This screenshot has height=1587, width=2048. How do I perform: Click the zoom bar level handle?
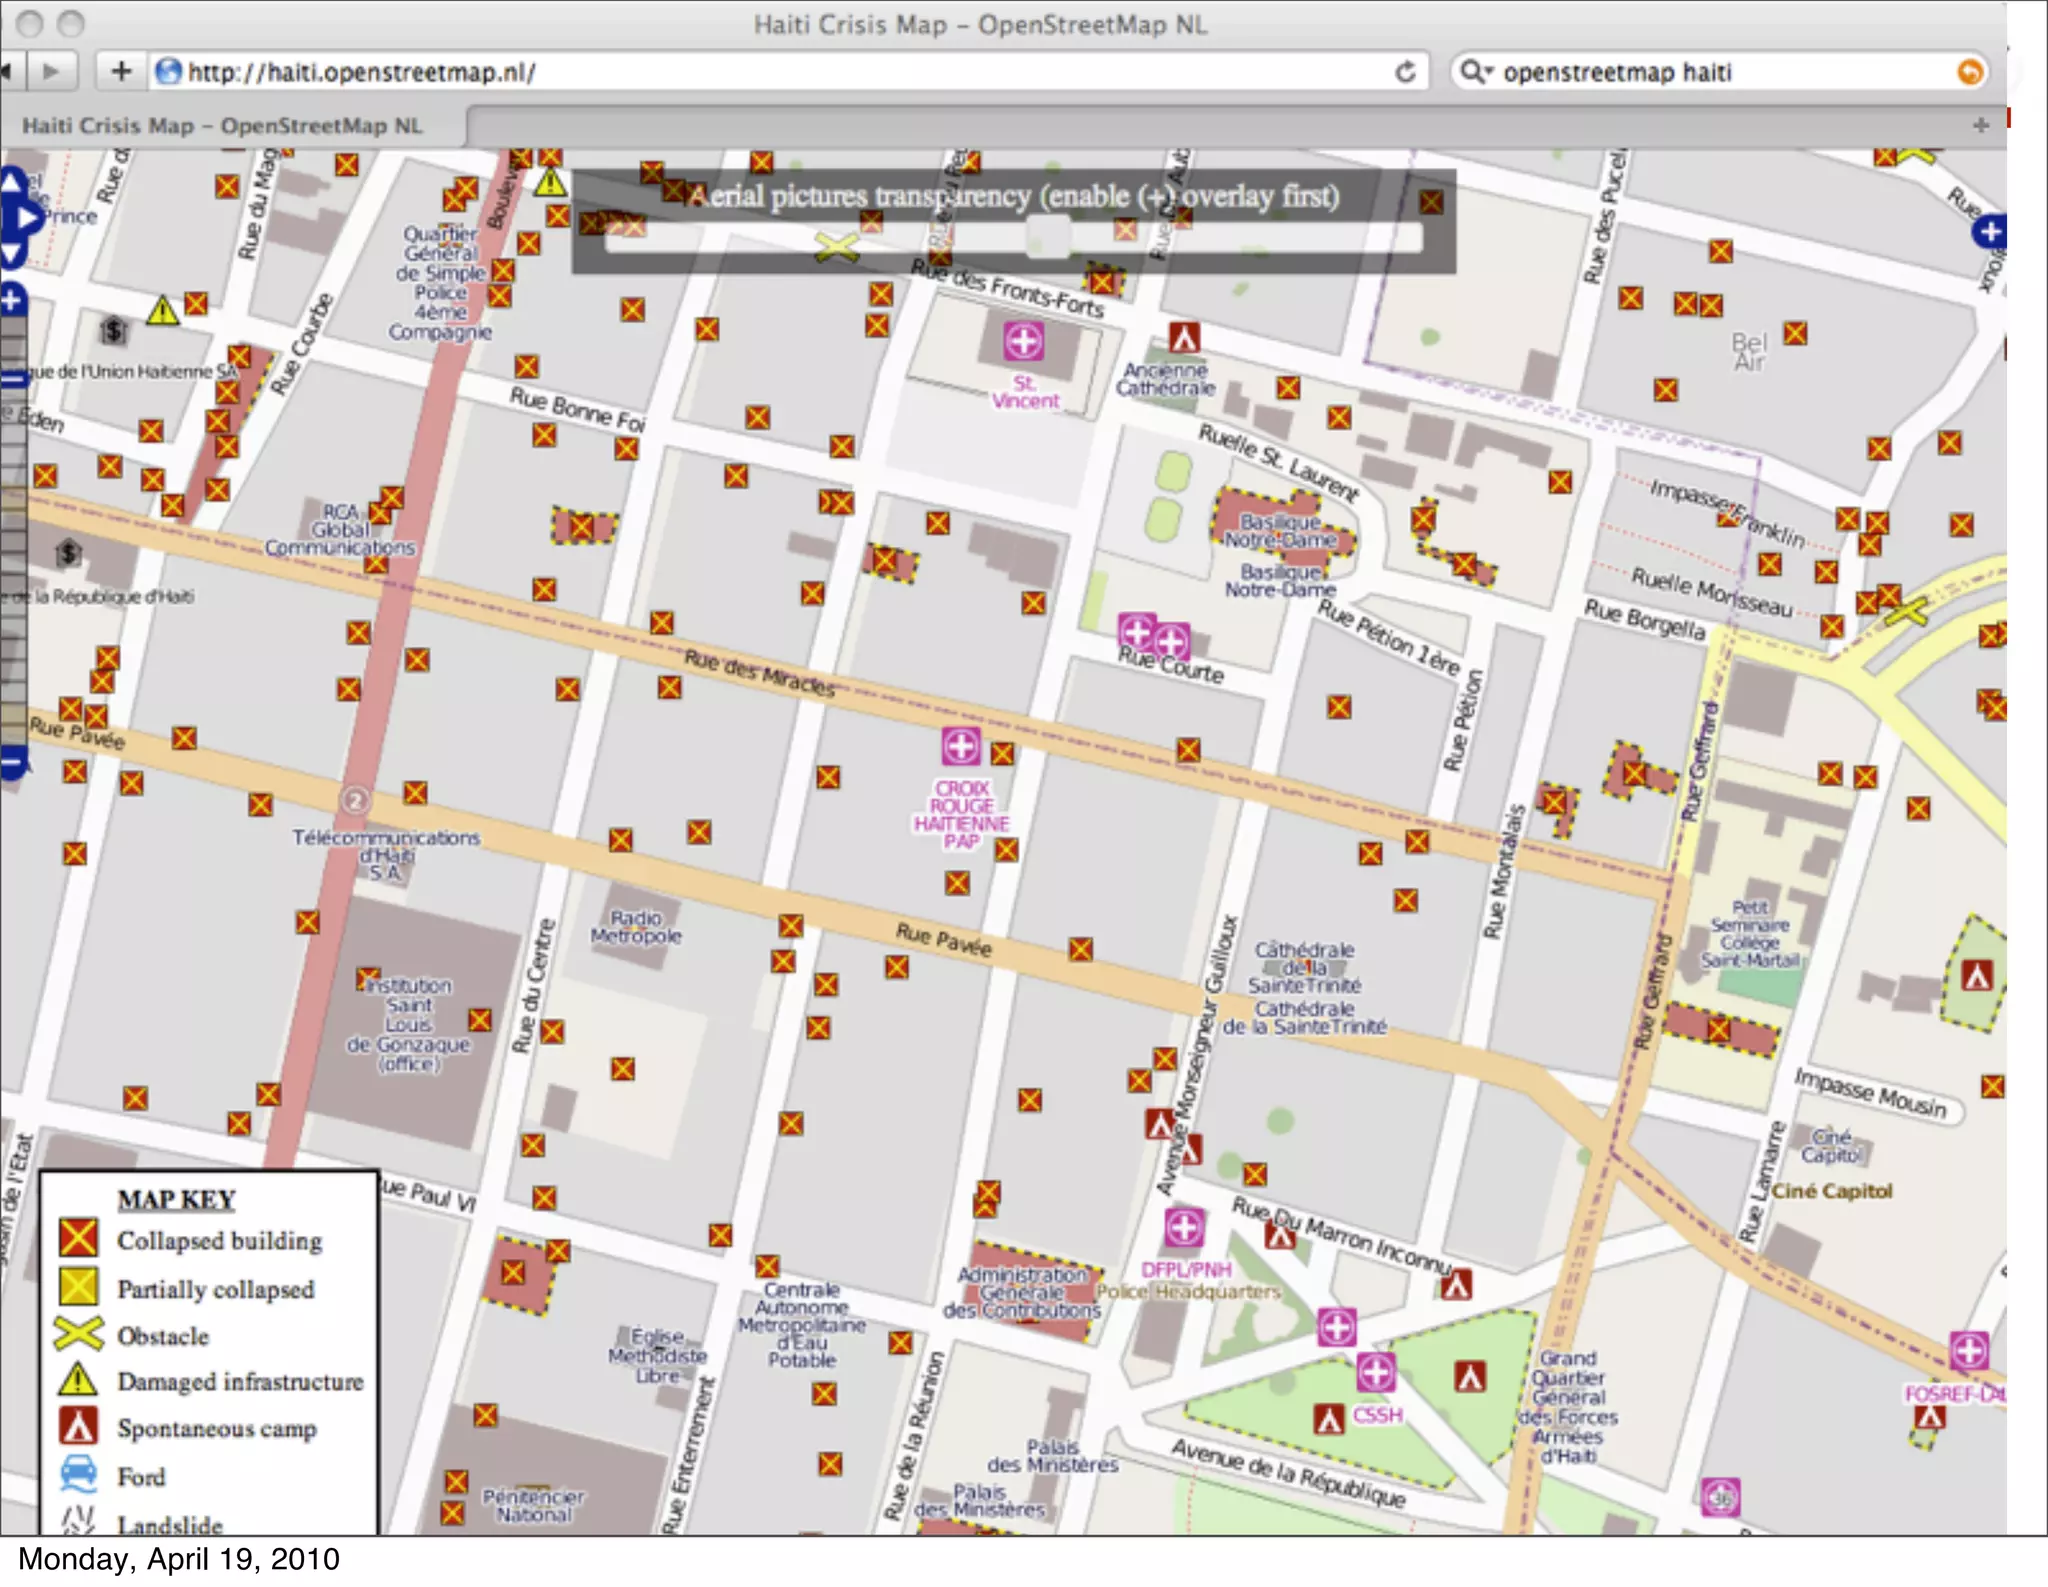point(12,379)
